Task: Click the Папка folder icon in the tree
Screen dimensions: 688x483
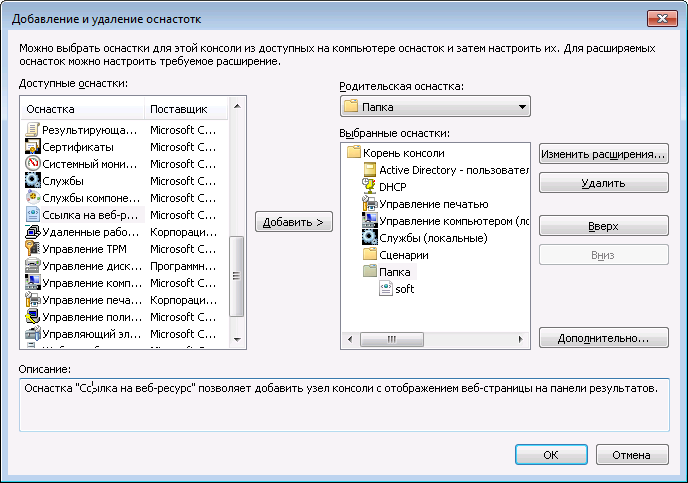Action: (370, 272)
